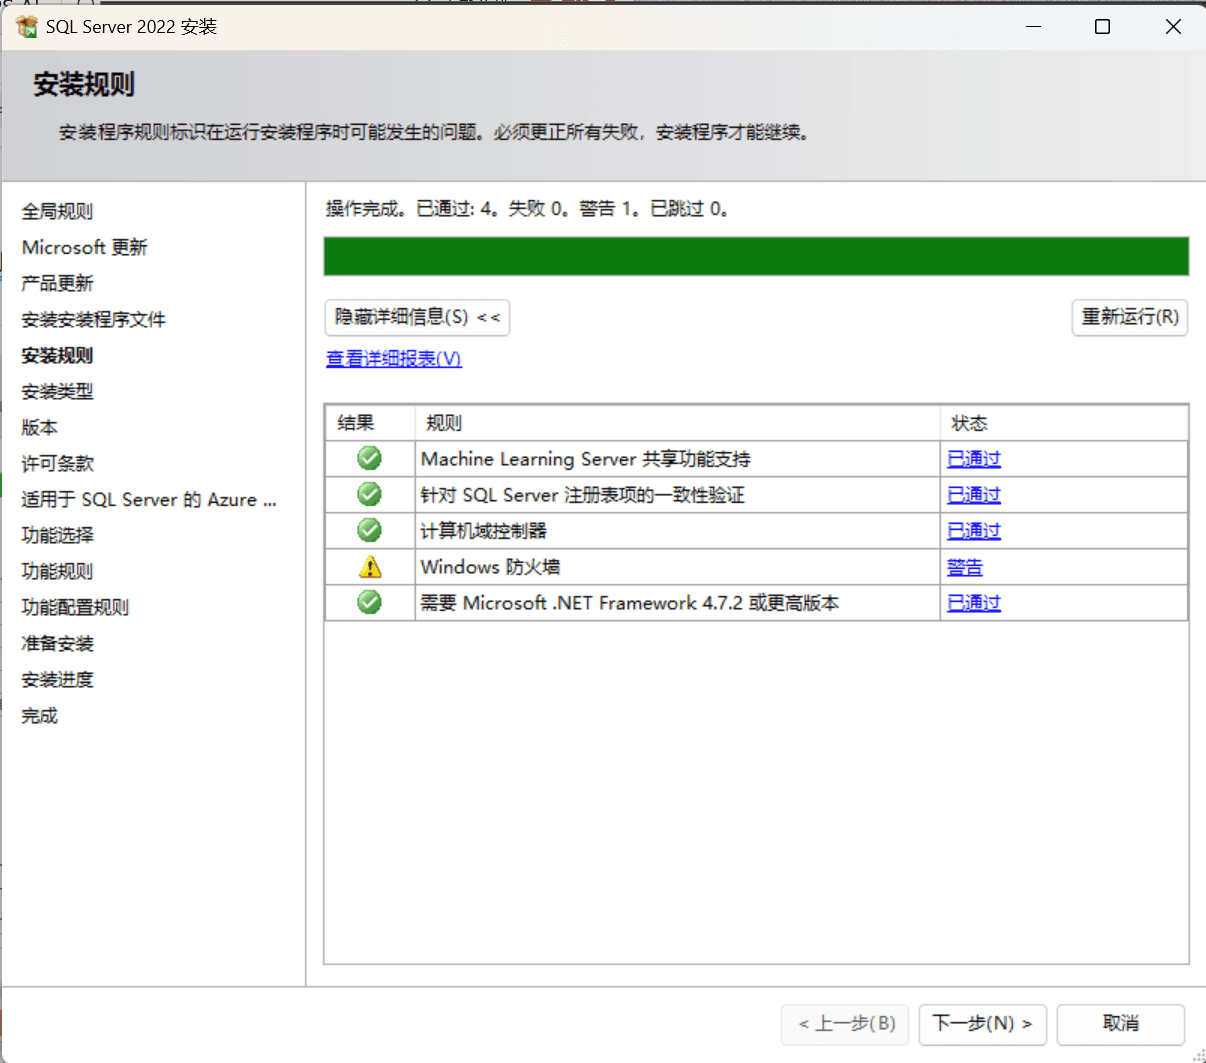This screenshot has width=1206, height=1063.
Task: Select 全局规则 step in sidebar
Action: point(57,211)
